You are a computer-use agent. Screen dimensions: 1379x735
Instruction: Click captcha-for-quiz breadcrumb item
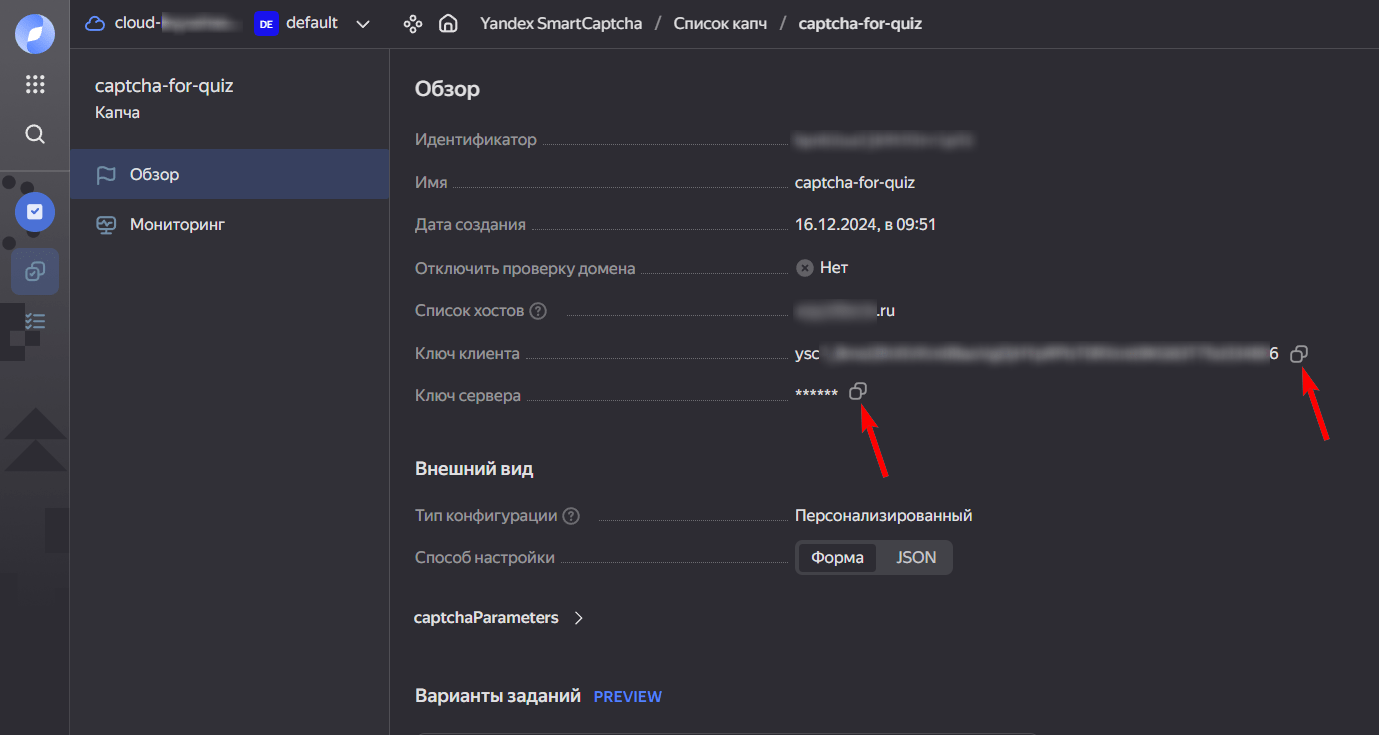point(860,23)
